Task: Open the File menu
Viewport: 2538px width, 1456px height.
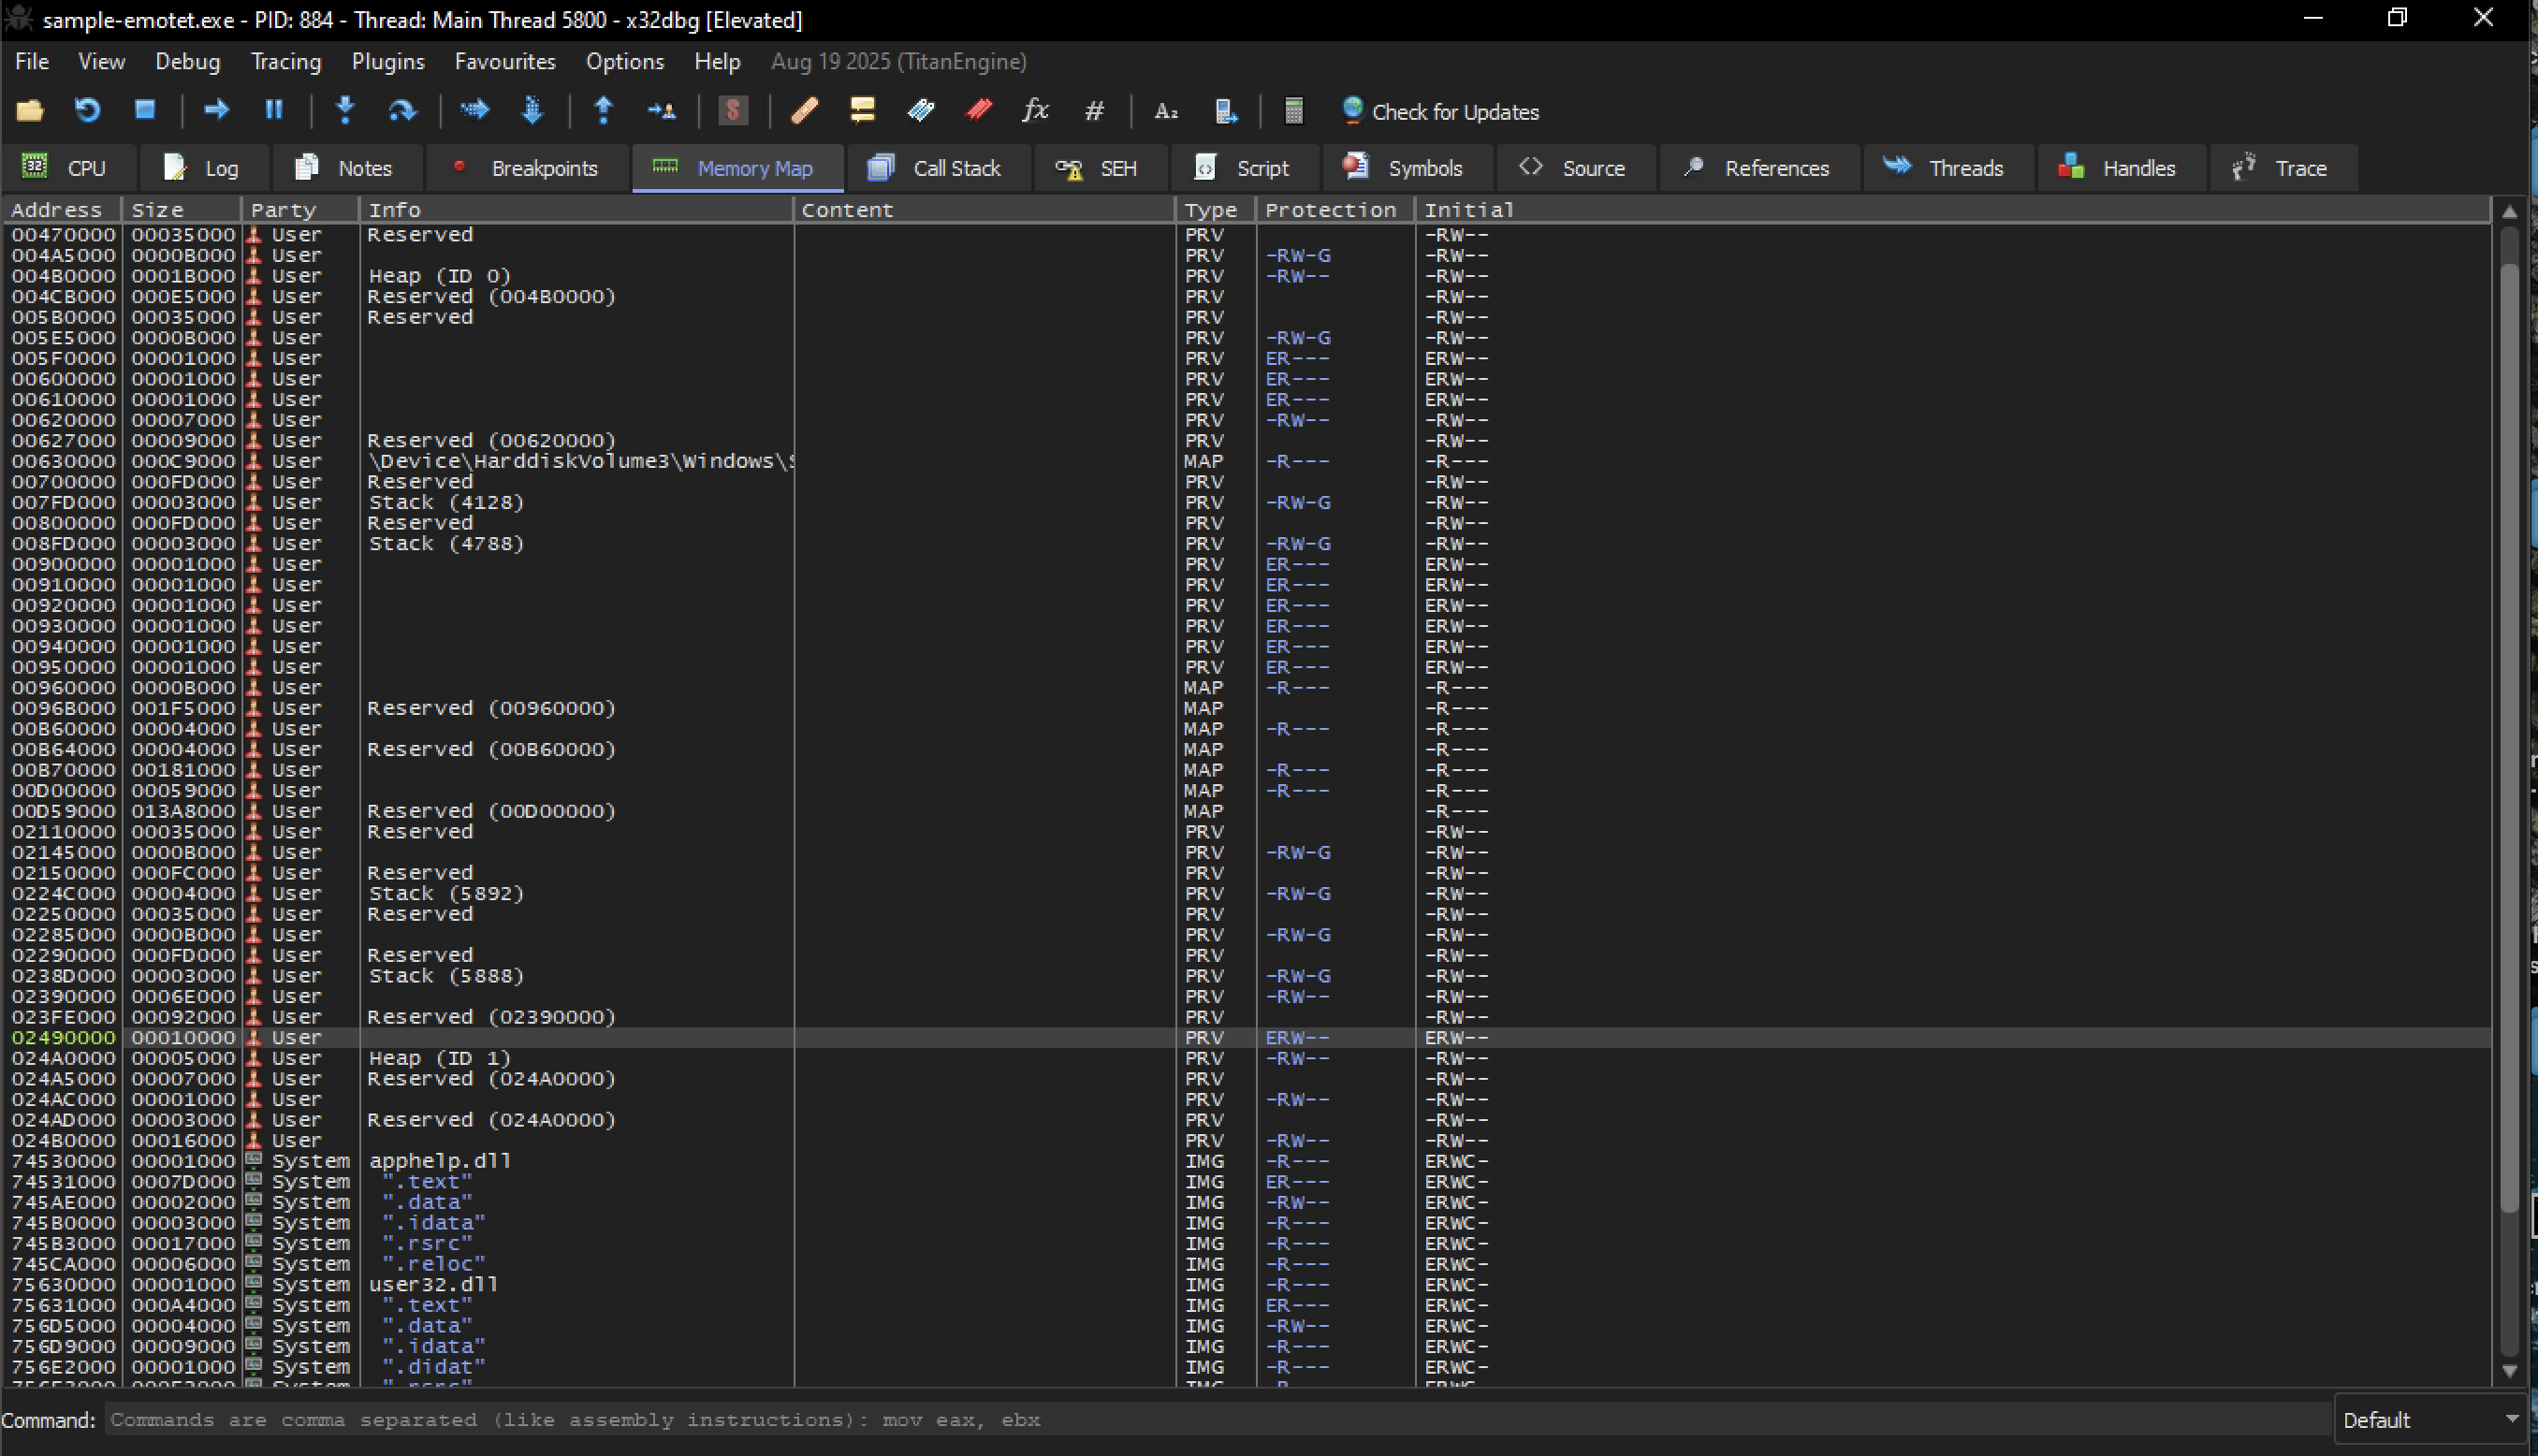Action: click(32, 61)
